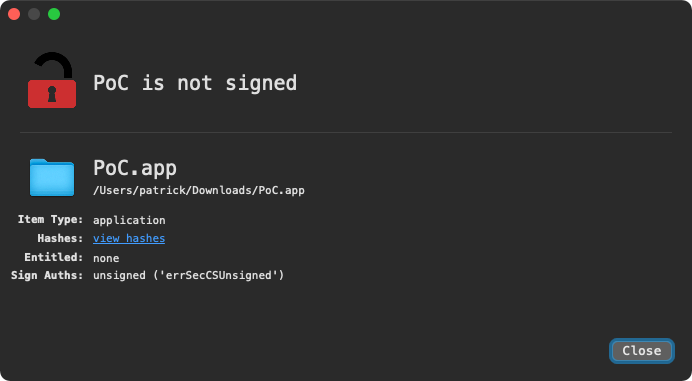Click the red unlocked padlock icon
Screen dimensions: 692x381
coord(52,80)
